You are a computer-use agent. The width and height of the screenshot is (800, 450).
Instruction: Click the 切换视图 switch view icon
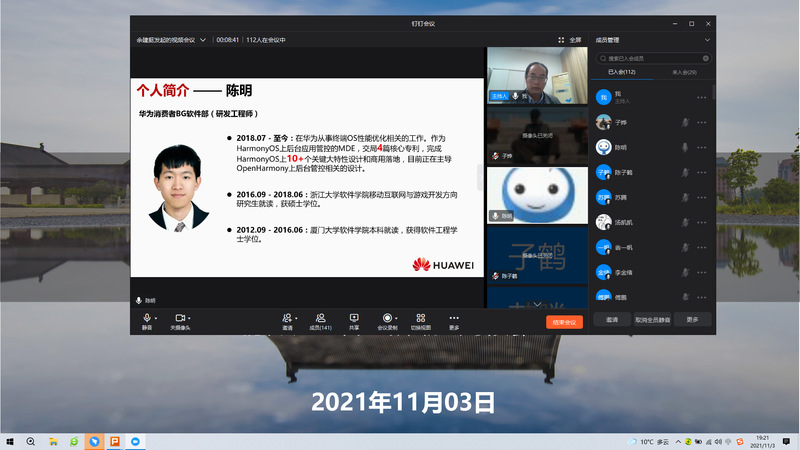tap(421, 317)
